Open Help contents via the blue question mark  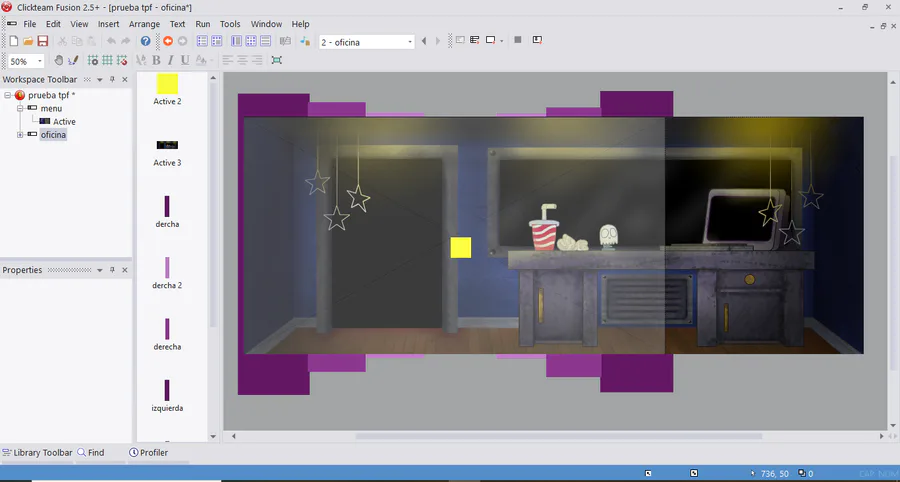pos(146,41)
